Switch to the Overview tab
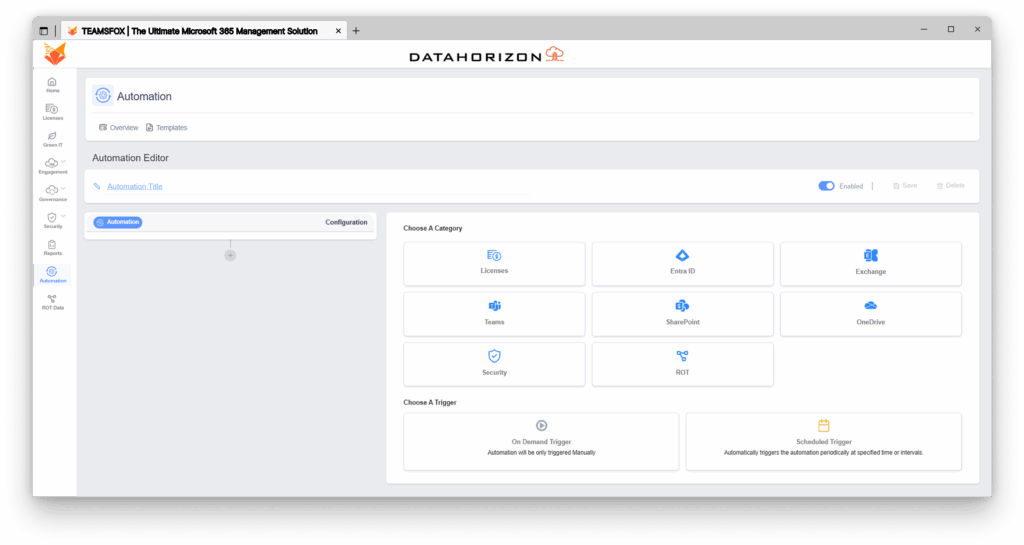The image size is (1024, 545). pos(118,127)
